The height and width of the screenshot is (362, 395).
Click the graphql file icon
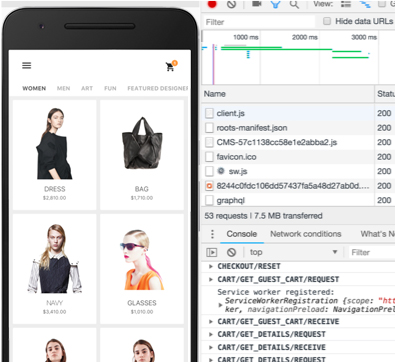point(209,200)
